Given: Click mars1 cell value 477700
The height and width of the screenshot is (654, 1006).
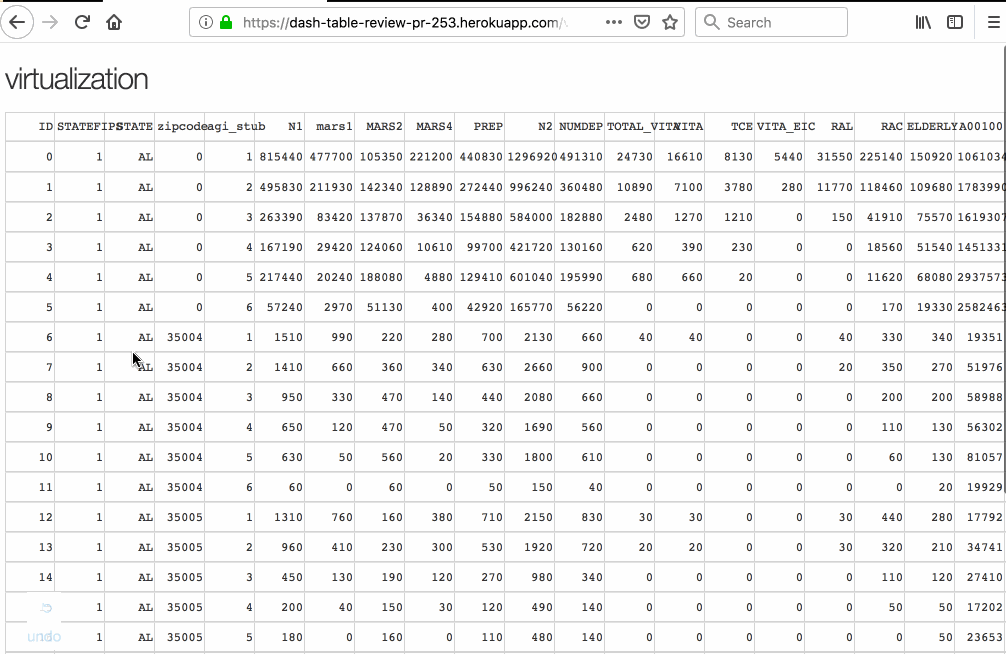Looking at the screenshot, I should pyautogui.click(x=331, y=157).
